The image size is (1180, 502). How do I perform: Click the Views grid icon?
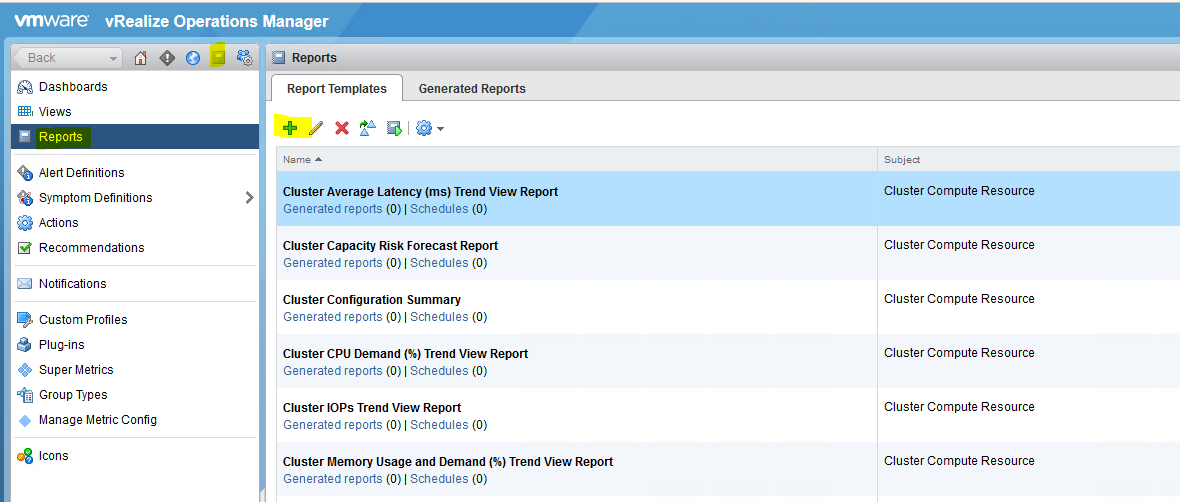coord(25,111)
